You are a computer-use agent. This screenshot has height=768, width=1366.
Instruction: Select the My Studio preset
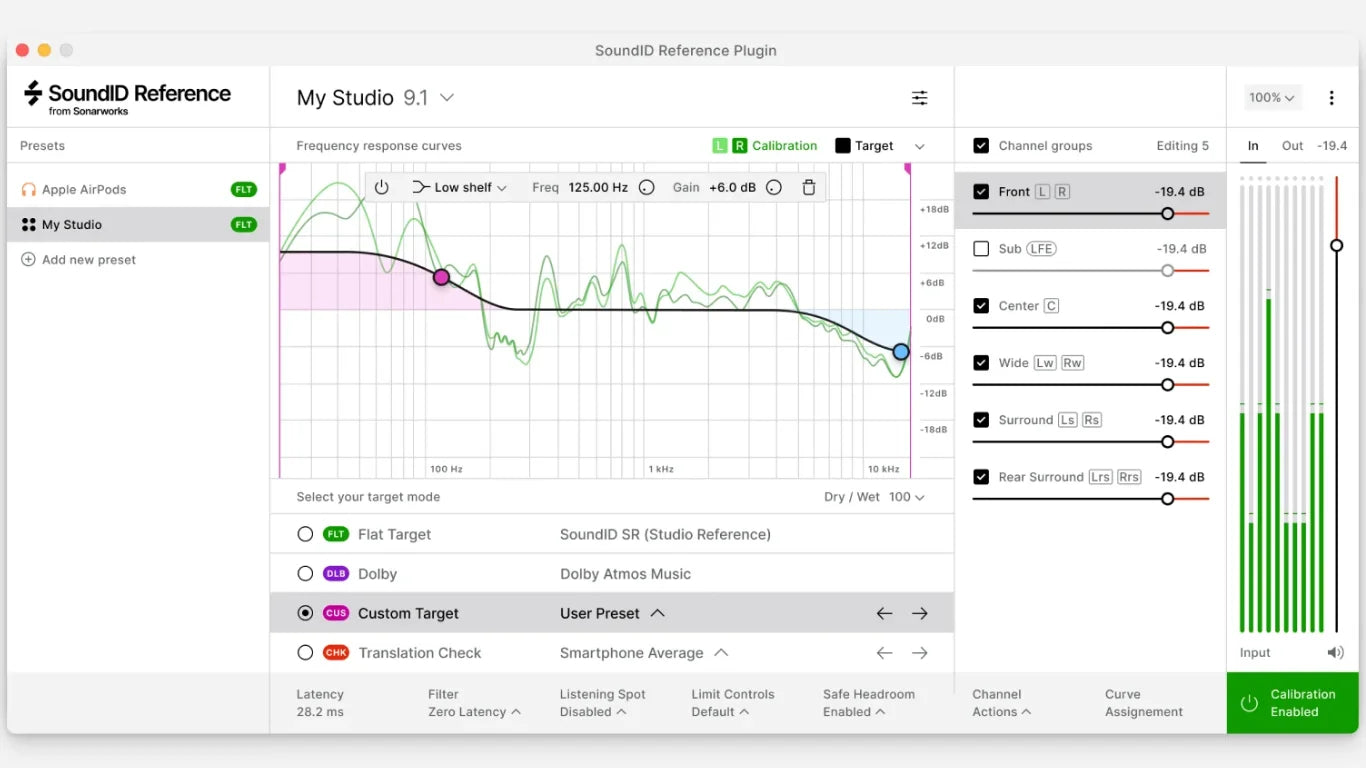point(138,225)
